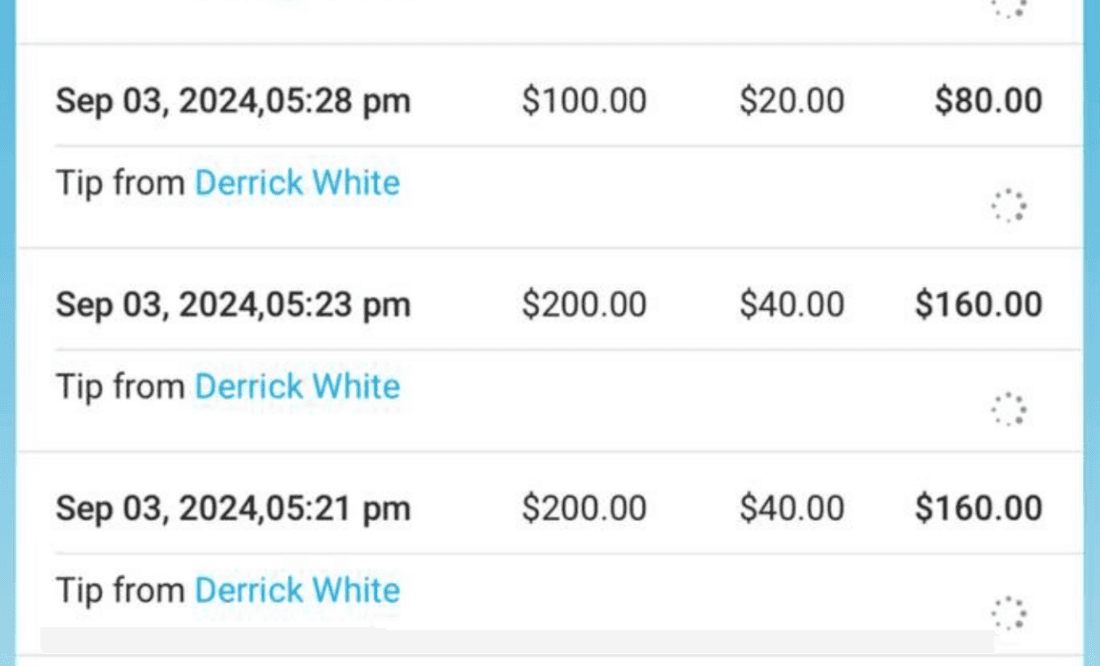Click the loading spinner in the 05:23 pm tip row
This screenshot has height=666, width=1100.
(1009, 409)
